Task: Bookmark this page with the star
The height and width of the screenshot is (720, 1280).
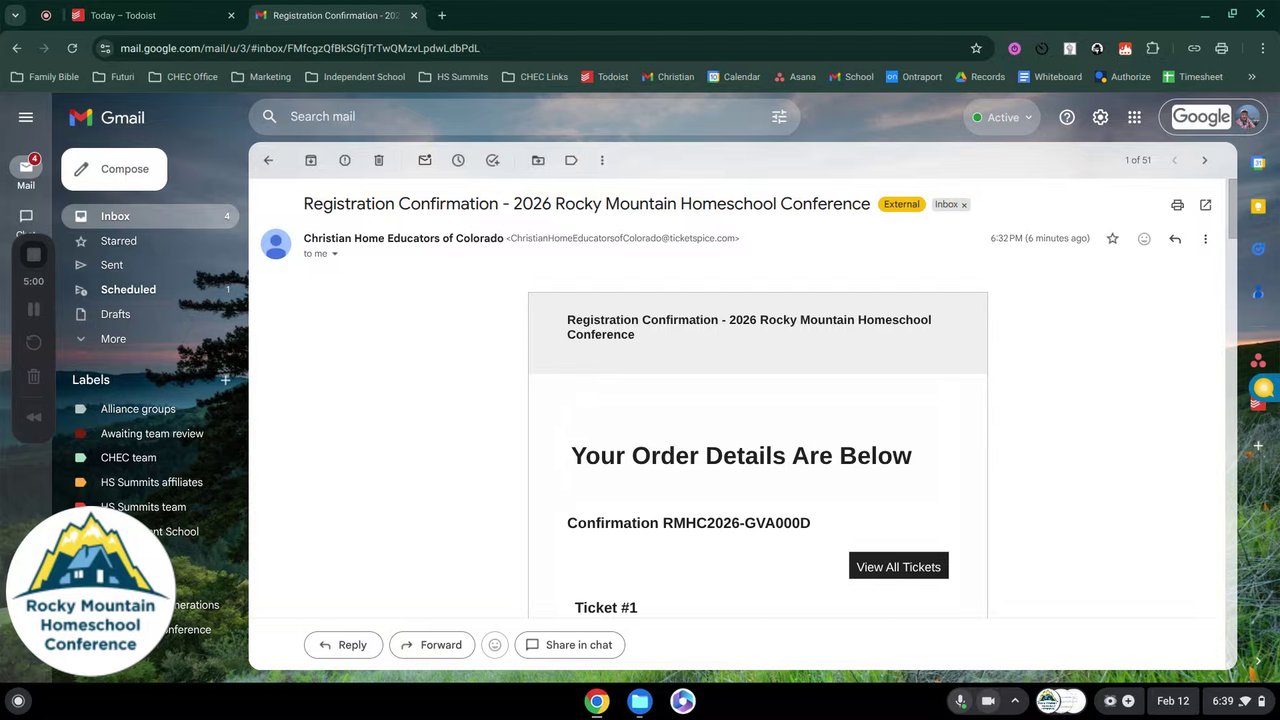Action: [976, 48]
